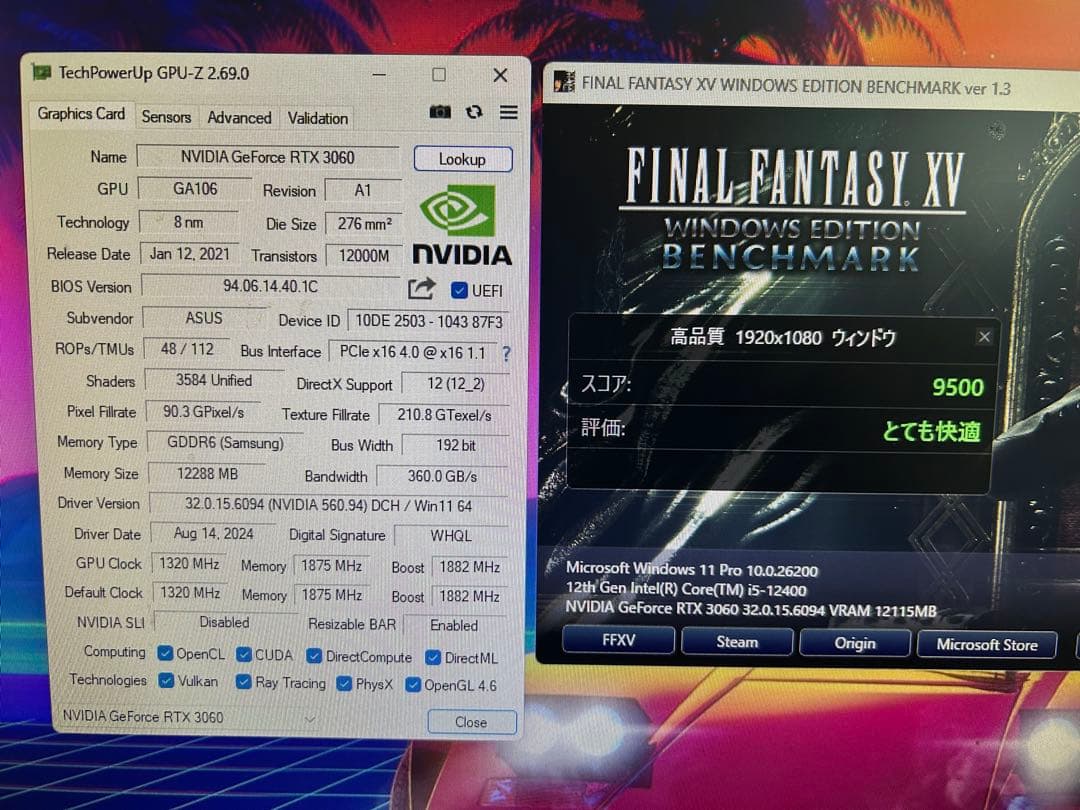Click the Driver Version field
The width and height of the screenshot is (1080, 810).
click(329, 506)
